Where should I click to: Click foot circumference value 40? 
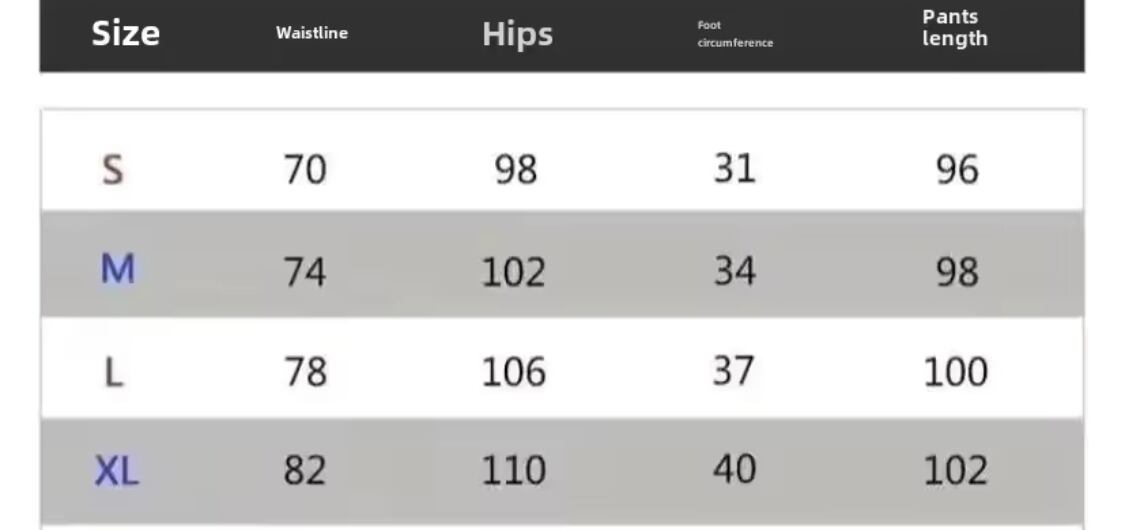click(x=734, y=468)
